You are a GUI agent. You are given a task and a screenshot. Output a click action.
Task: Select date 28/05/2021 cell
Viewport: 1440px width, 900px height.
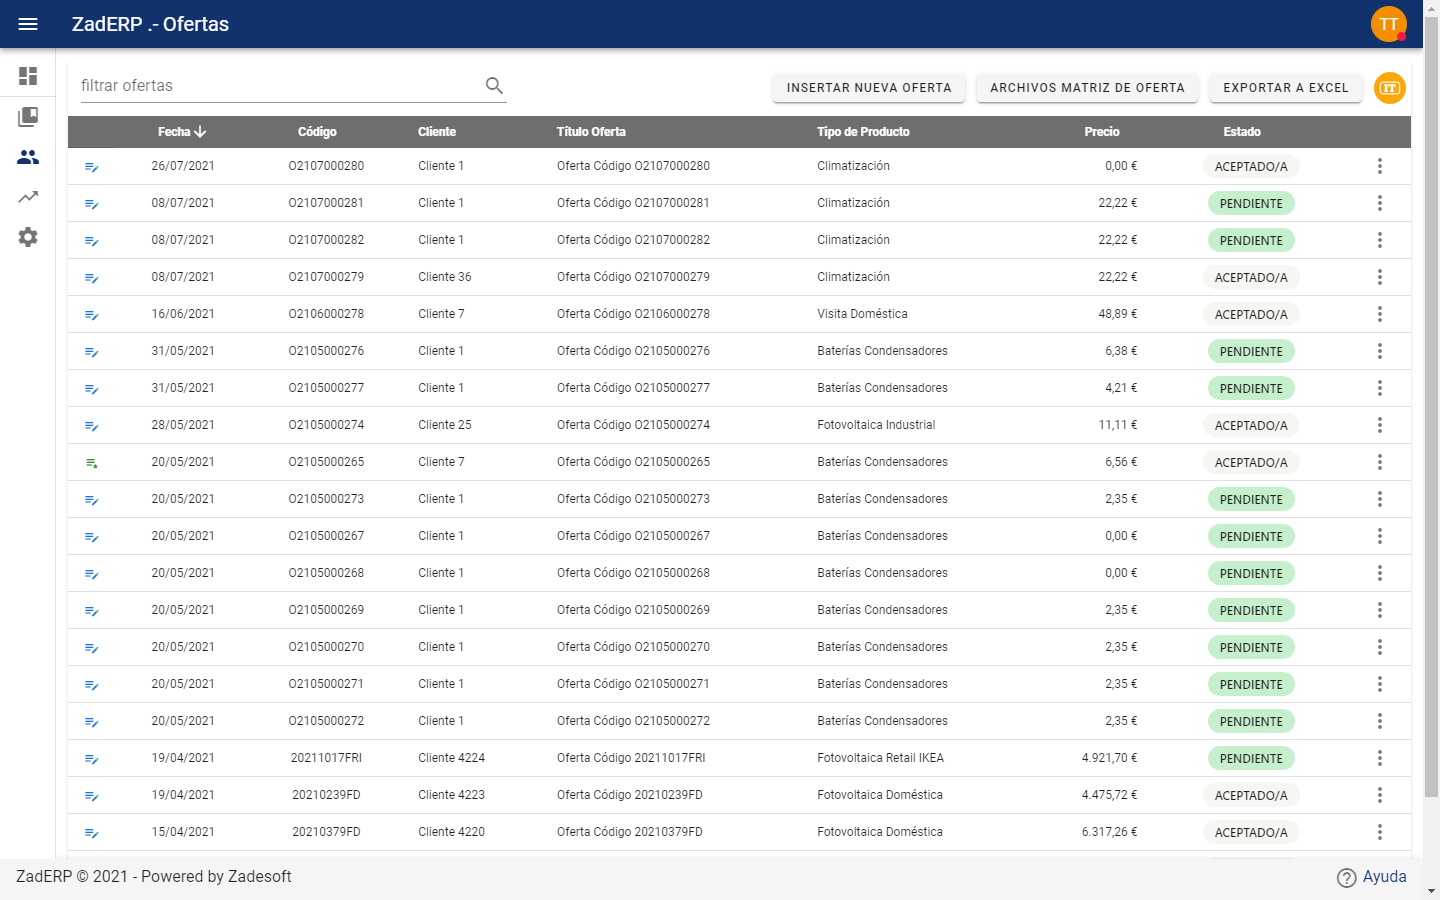[x=183, y=425]
